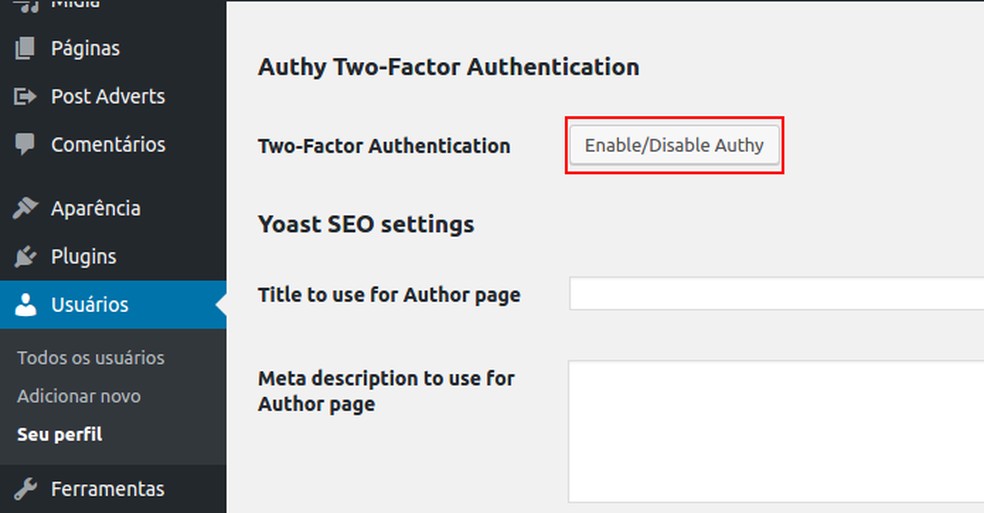Open the Páginas menu label
This screenshot has width=984, height=513.
tap(85, 48)
